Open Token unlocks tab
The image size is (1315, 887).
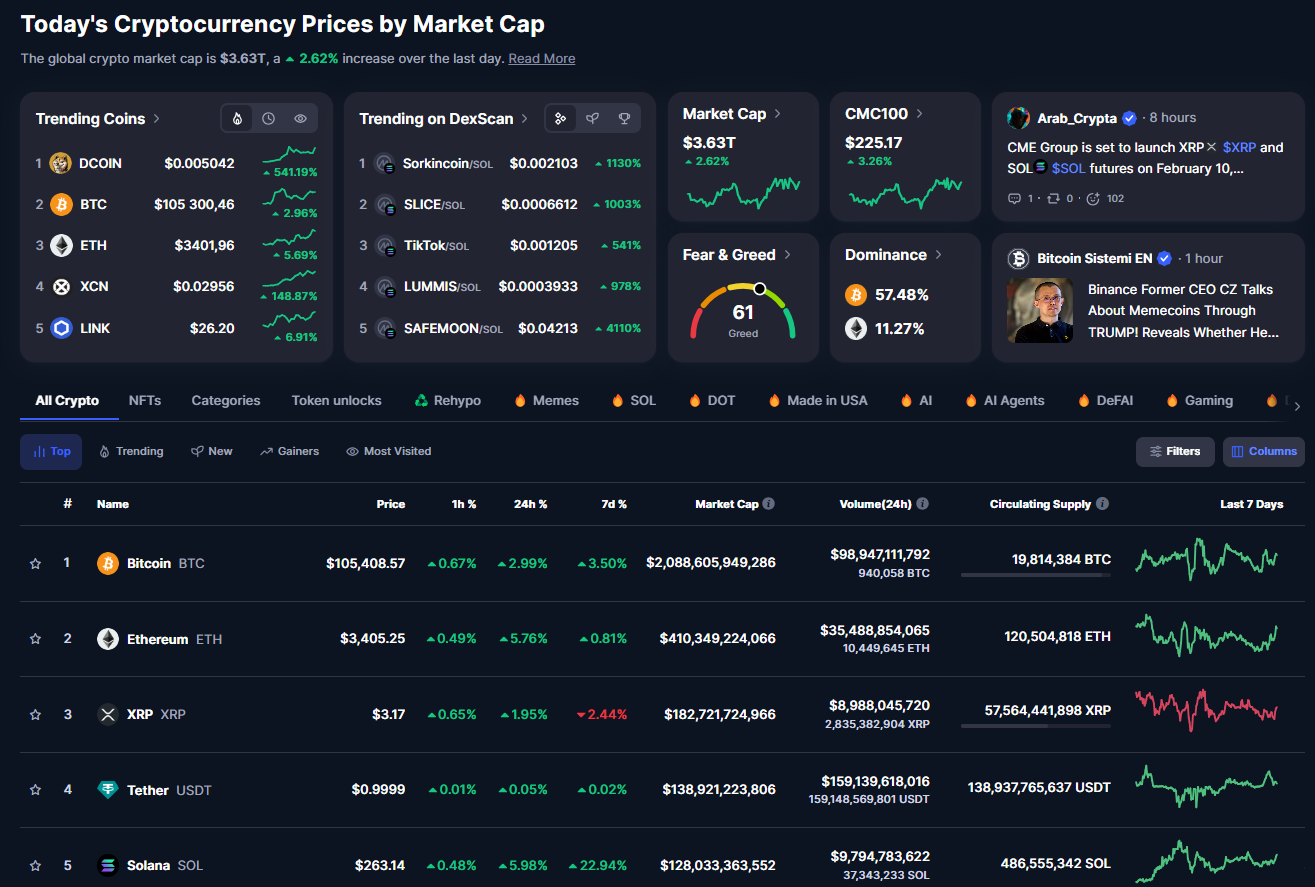coord(336,400)
